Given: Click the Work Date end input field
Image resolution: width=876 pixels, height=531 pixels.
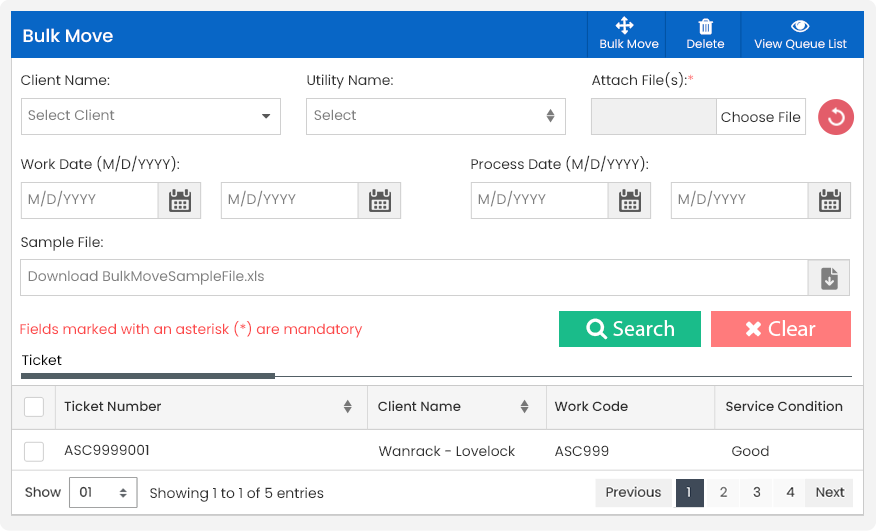Looking at the screenshot, I should 289,200.
